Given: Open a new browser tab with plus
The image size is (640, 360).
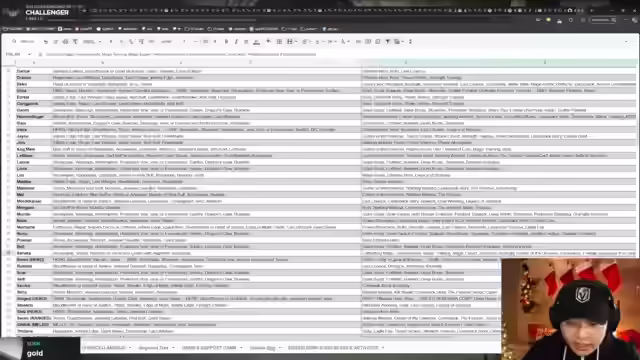Looking at the screenshot, I should pyautogui.click(x=591, y=10).
